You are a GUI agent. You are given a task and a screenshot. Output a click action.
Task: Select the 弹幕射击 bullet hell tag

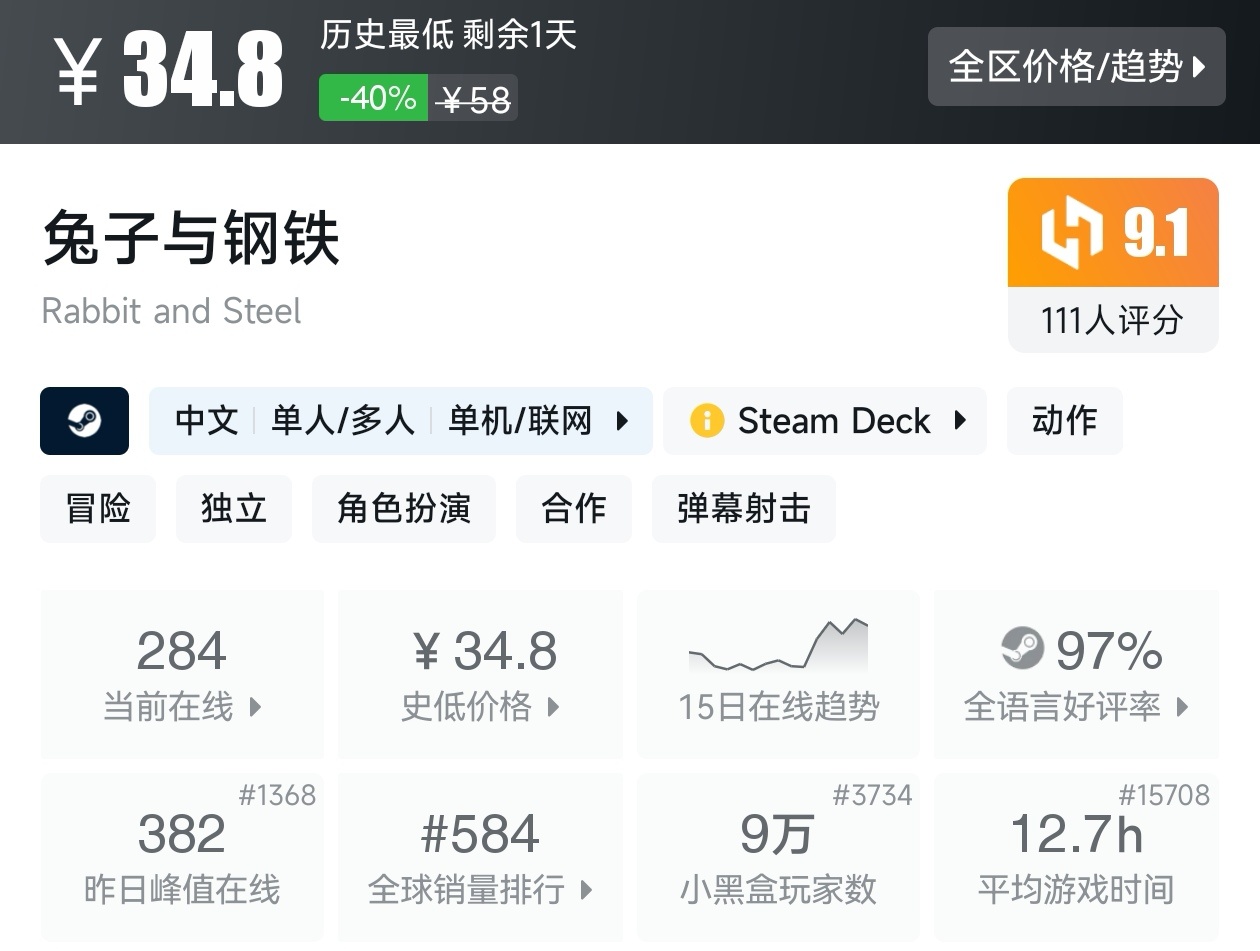[x=743, y=509]
